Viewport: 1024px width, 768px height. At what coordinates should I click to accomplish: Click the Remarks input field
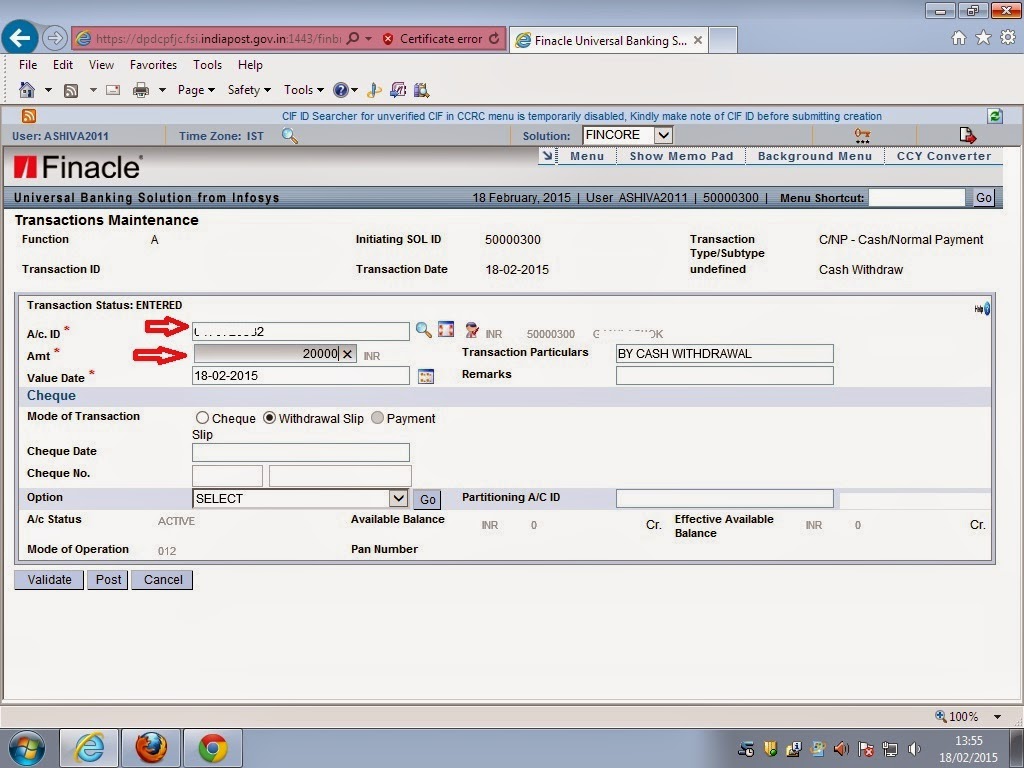click(x=725, y=376)
